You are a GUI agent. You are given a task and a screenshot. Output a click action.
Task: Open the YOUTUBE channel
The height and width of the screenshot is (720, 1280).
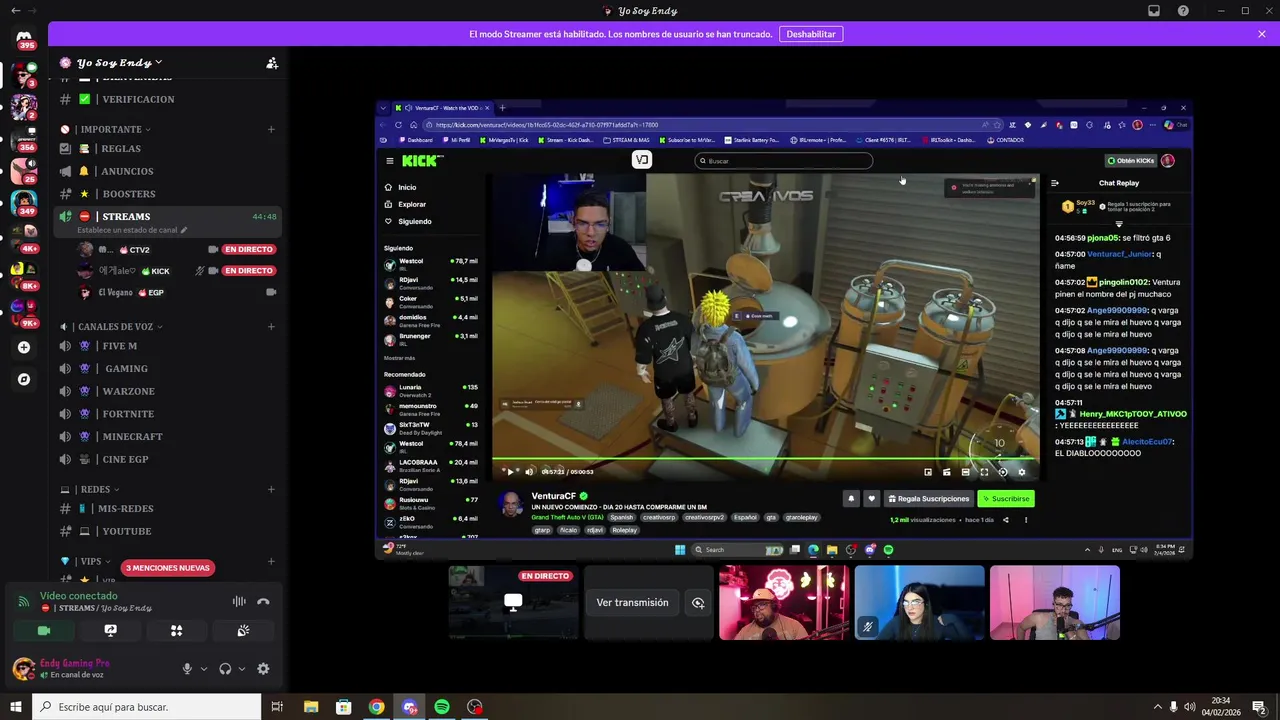[x=167, y=531]
